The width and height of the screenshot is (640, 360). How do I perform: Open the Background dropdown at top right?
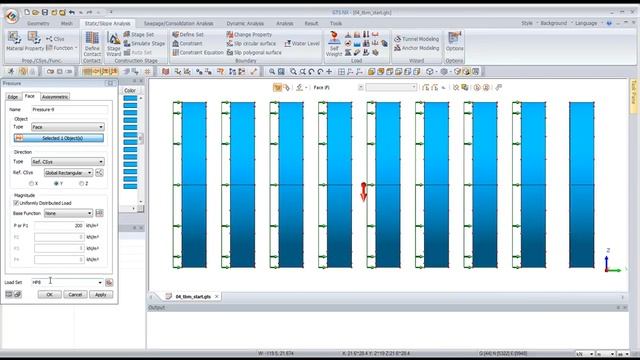[556, 23]
